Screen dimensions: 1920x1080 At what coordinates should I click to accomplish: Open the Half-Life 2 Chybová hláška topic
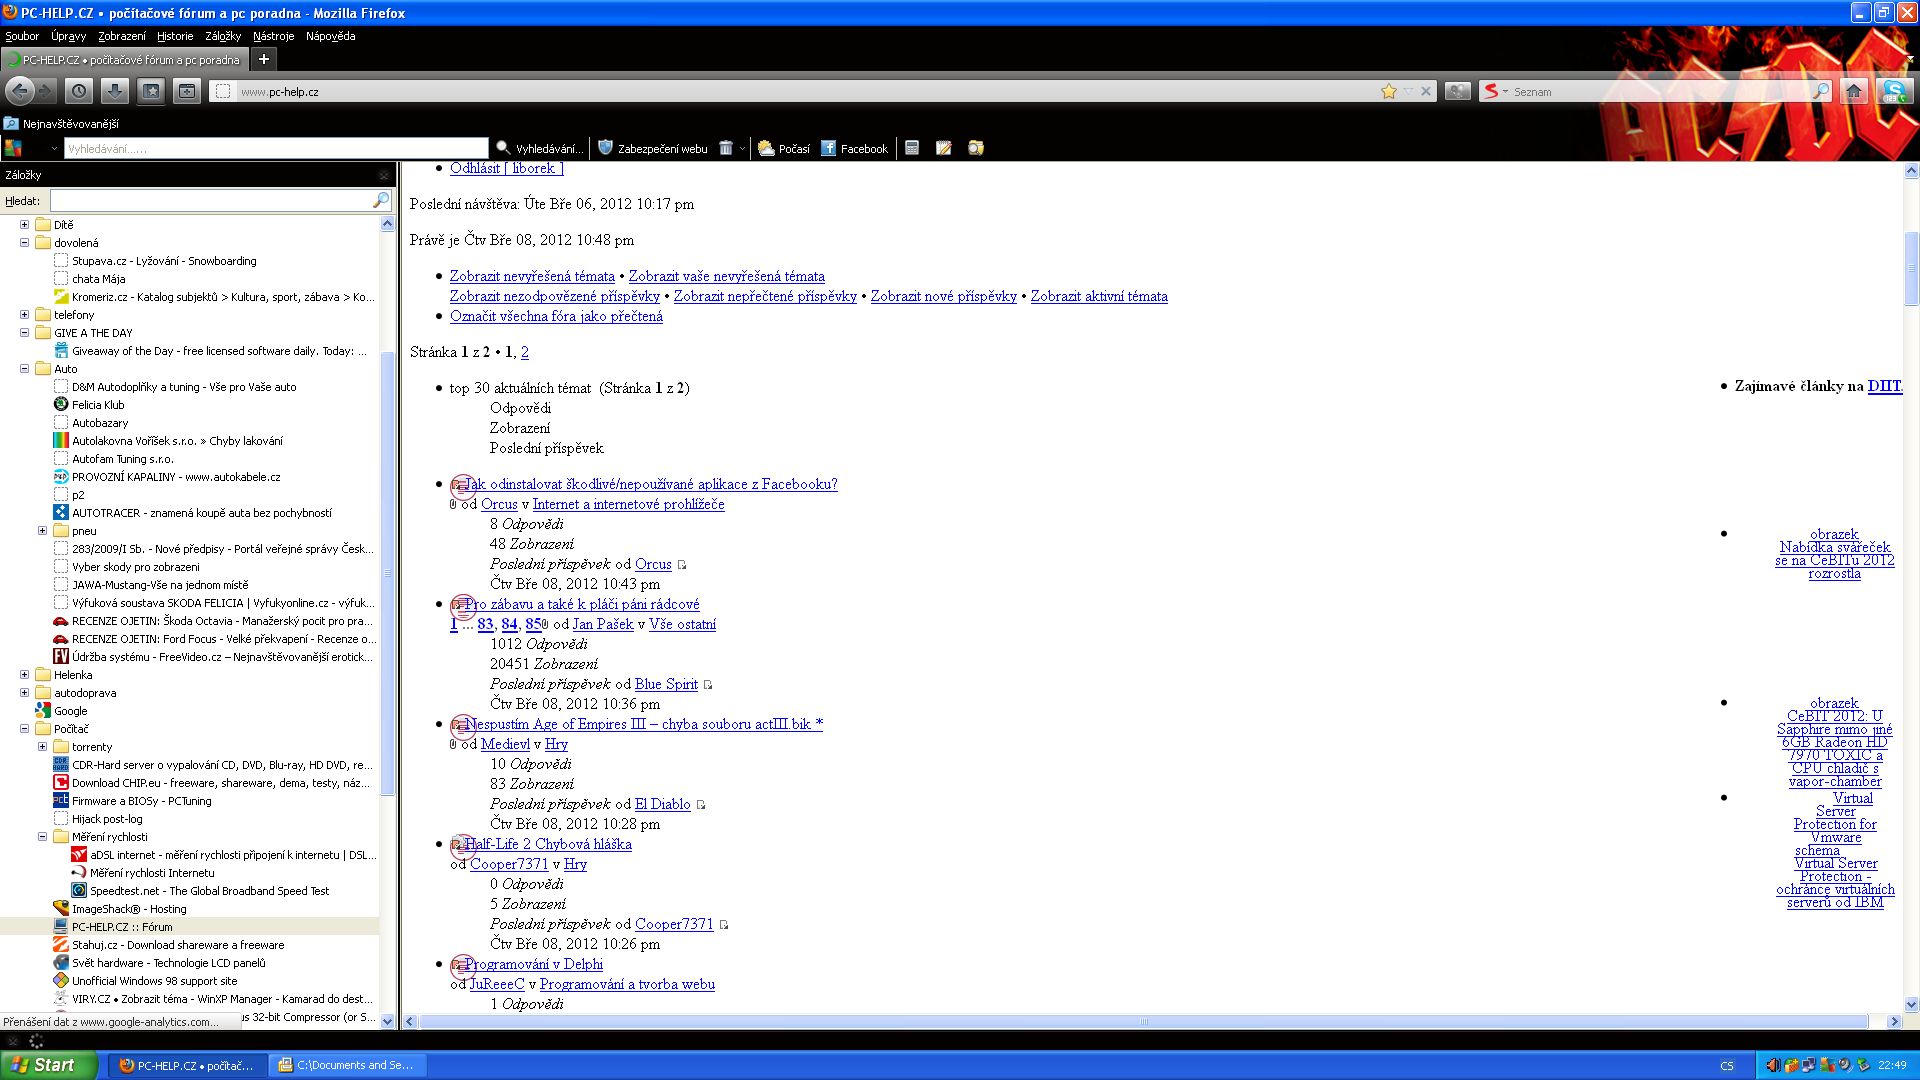[x=548, y=844]
